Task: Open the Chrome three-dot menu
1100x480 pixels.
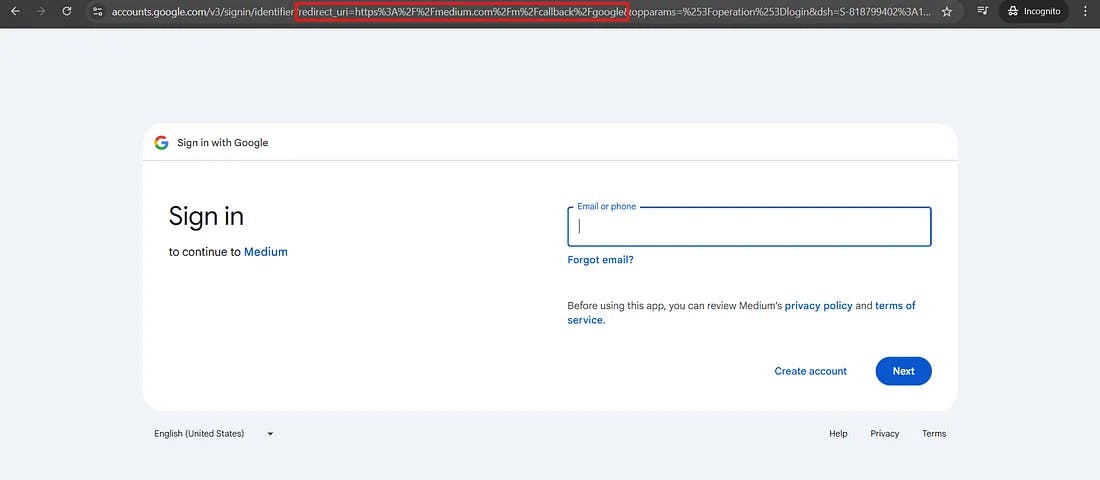Action: pyautogui.click(x=1085, y=11)
